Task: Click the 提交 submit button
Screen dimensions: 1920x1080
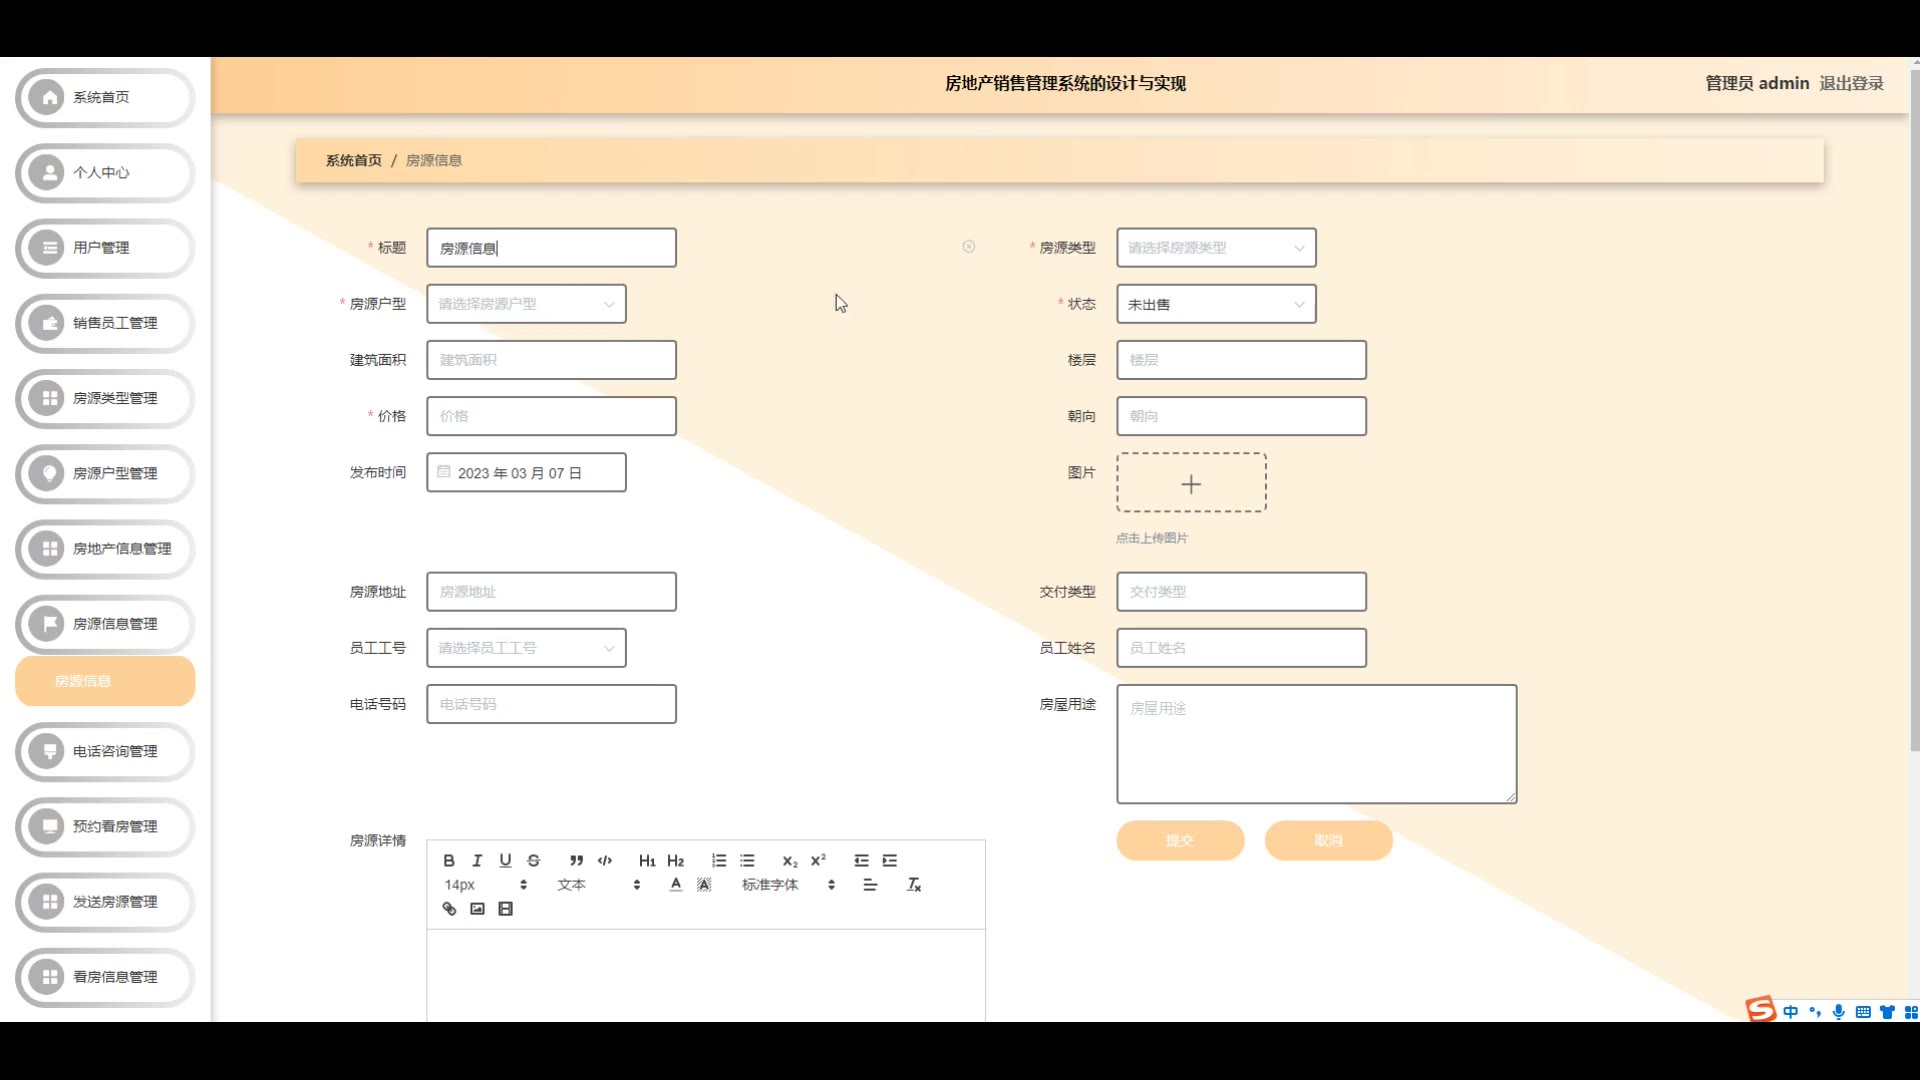Action: tap(1180, 841)
